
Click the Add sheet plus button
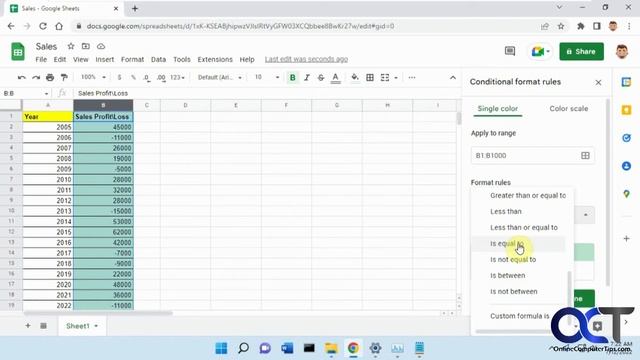(x=28, y=326)
